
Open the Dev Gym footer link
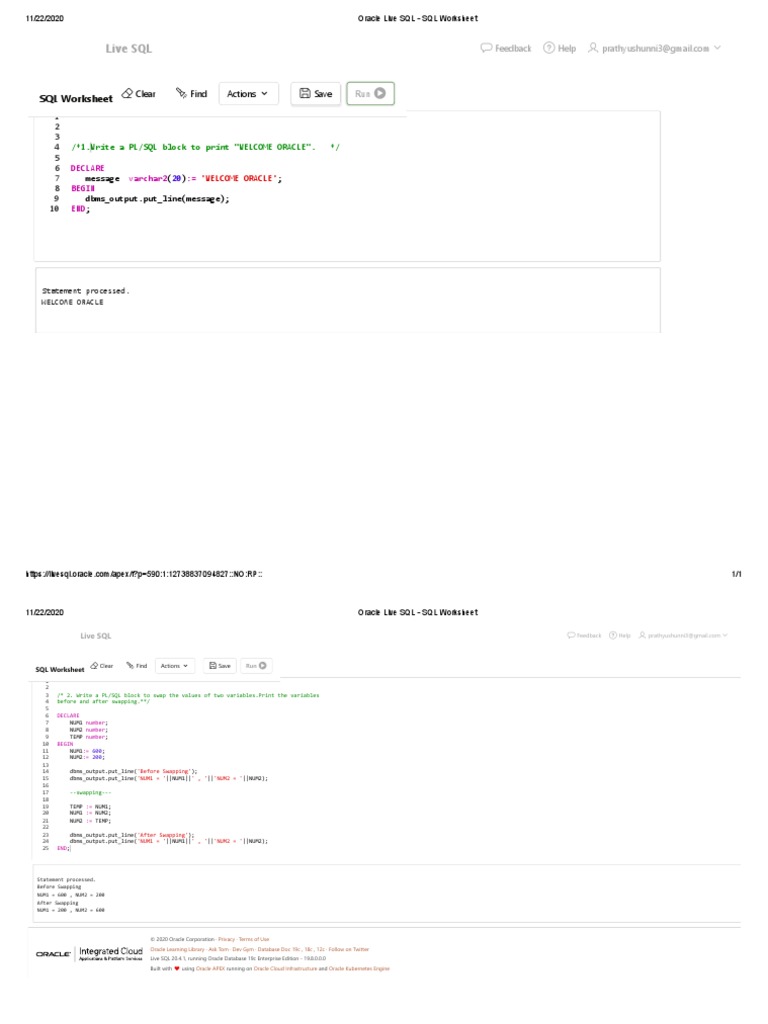243,950
